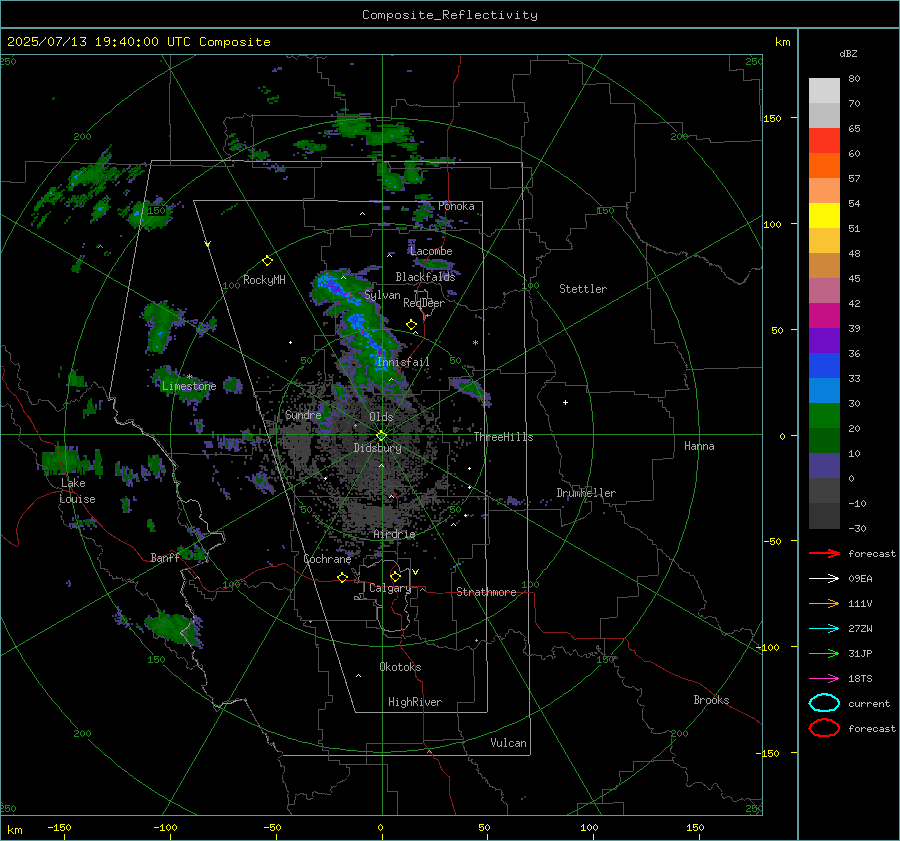The width and height of the screenshot is (900, 841).
Task: Click the Strathmore label
Action: click(x=486, y=592)
